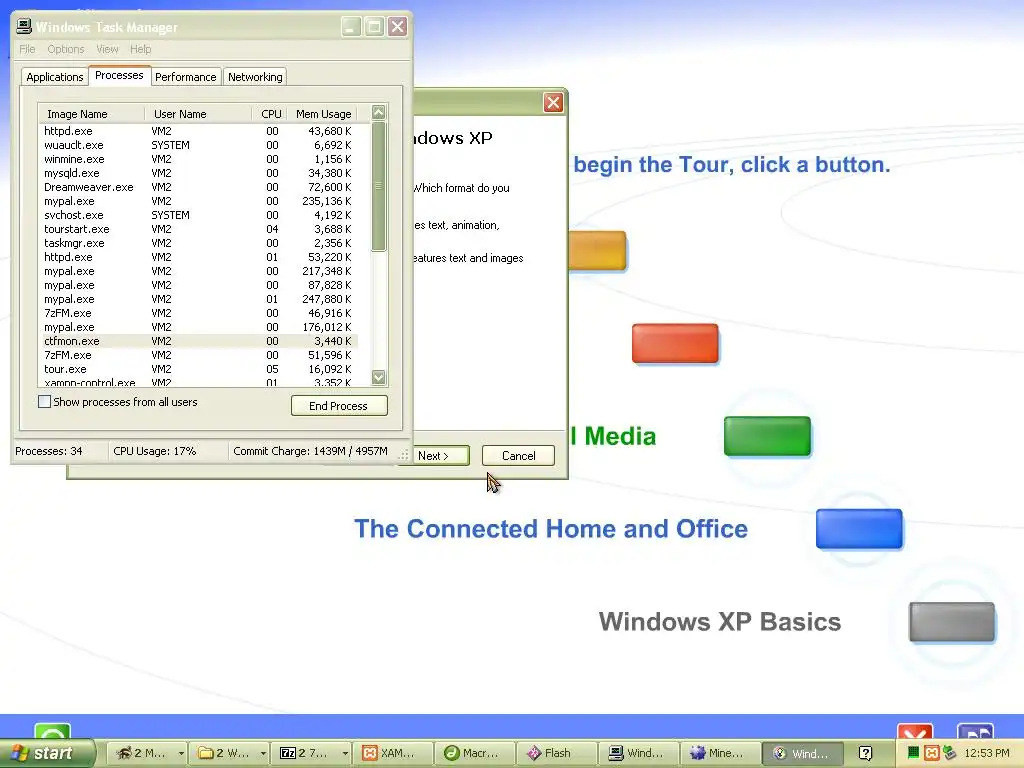1024x768 pixels.
Task: Select the Dreamweaver.exe process row
Action: click(x=199, y=187)
